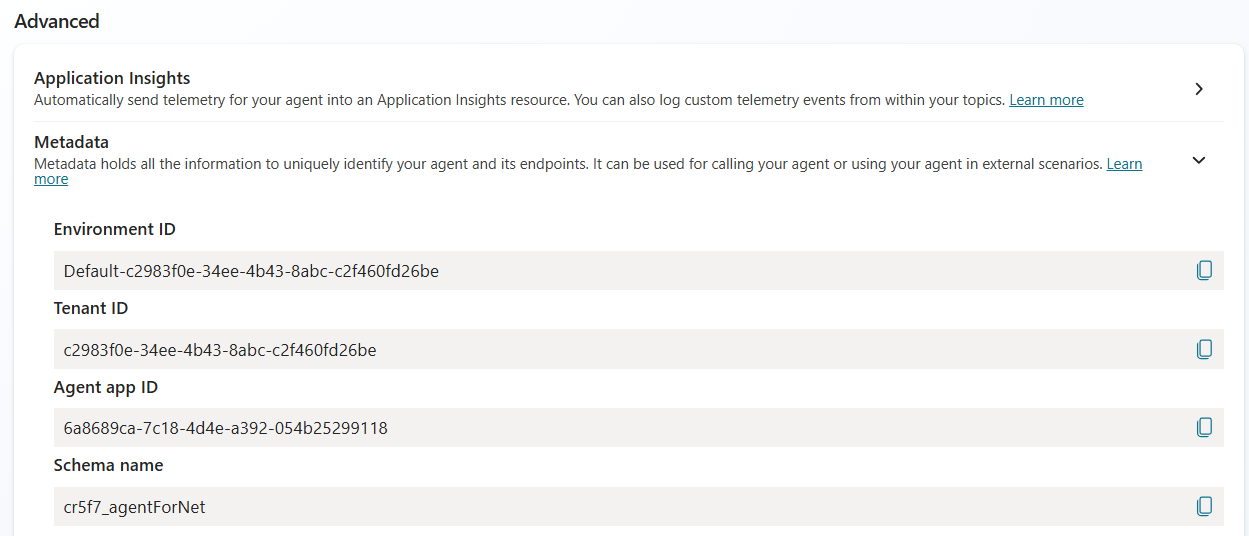The width and height of the screenshot is (1249, 536).
Task: Copy the Agent app ID value
Action: click(1204, 427)
